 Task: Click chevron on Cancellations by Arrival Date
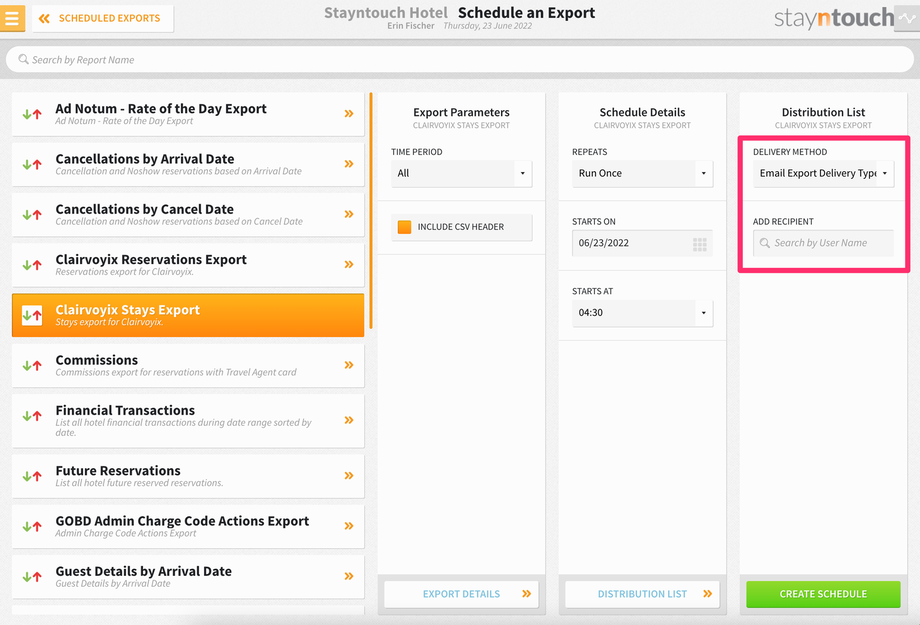click(349, 164)
